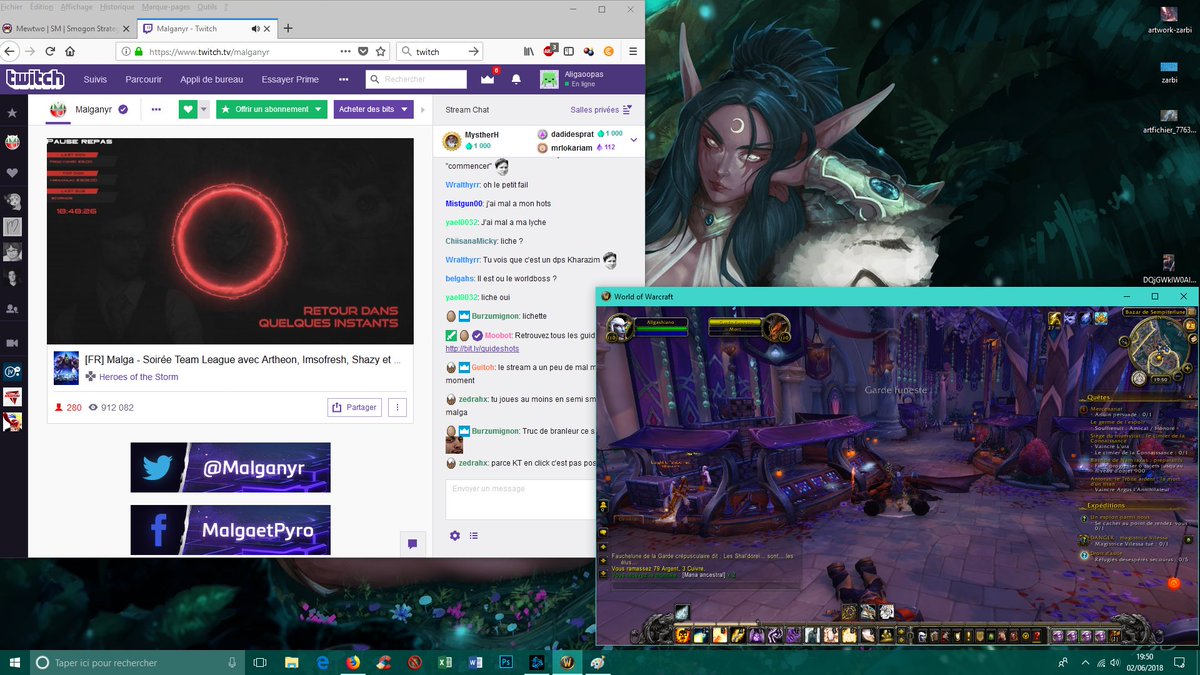Open page actions dots in address bar

click(345, 51)
